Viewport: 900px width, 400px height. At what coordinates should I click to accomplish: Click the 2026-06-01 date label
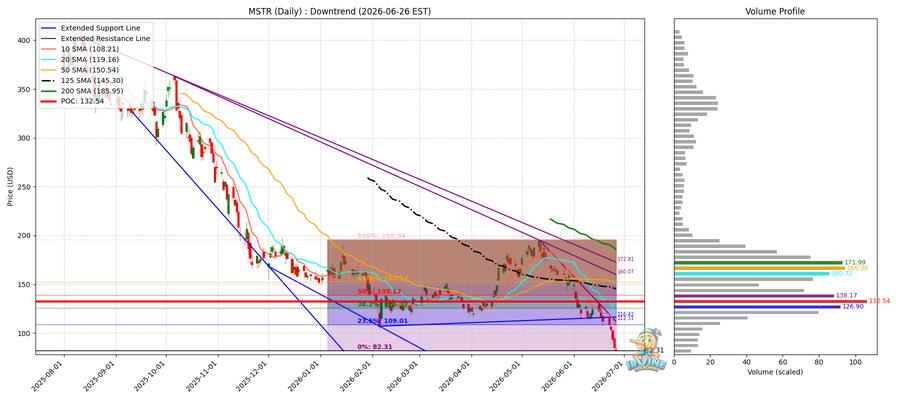pyautogui.click(x=559, y=375)
